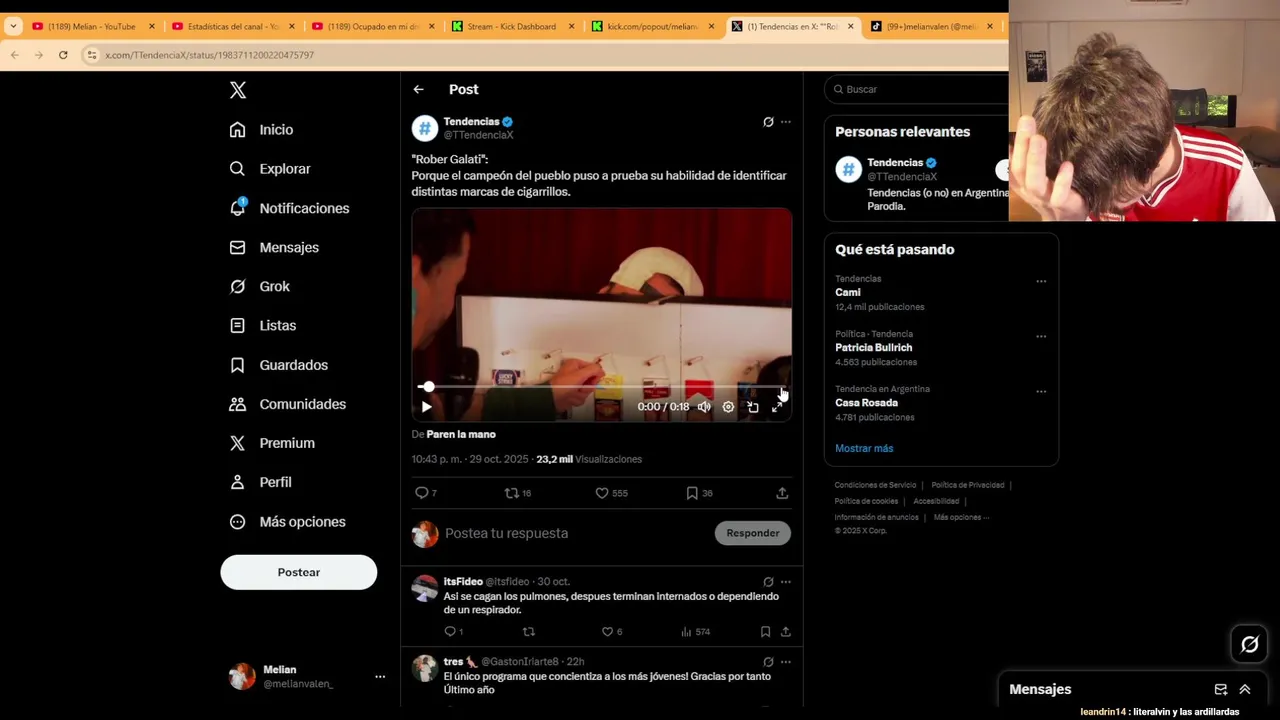1280x720 pixels.
Task: Open options for the Casa Rosada trend
Action: (x=1041, y=391)
